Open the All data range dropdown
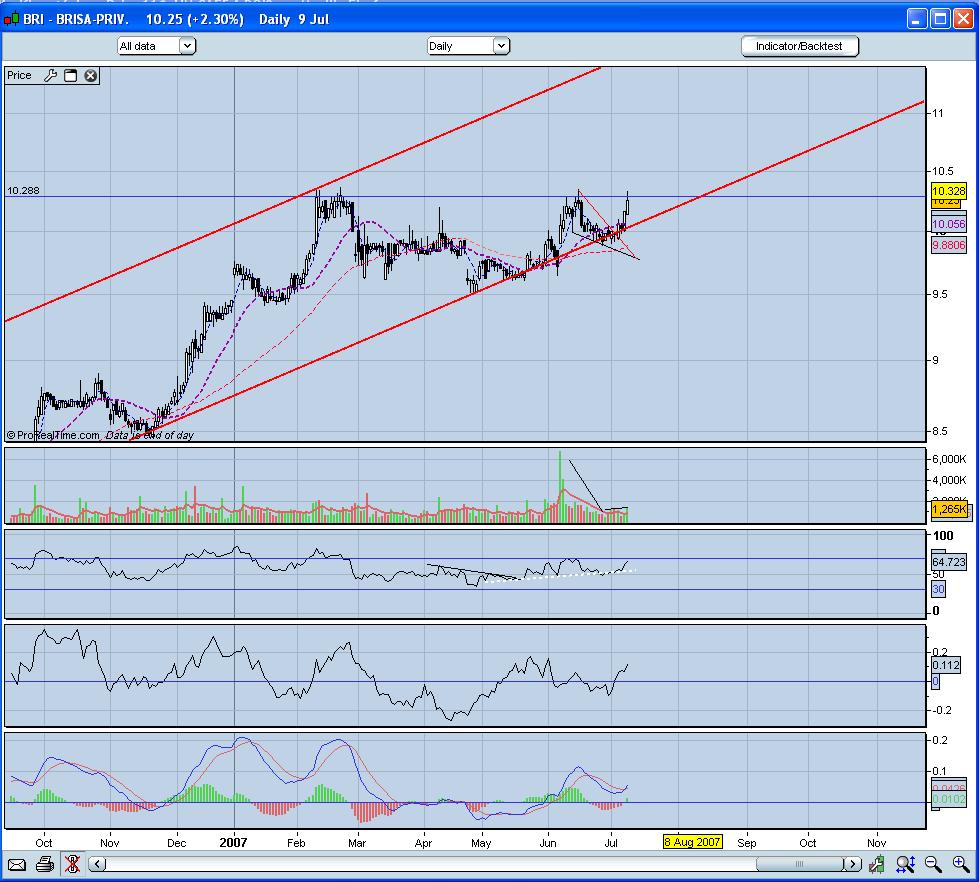The image size is (979, 882). [157, 46]
